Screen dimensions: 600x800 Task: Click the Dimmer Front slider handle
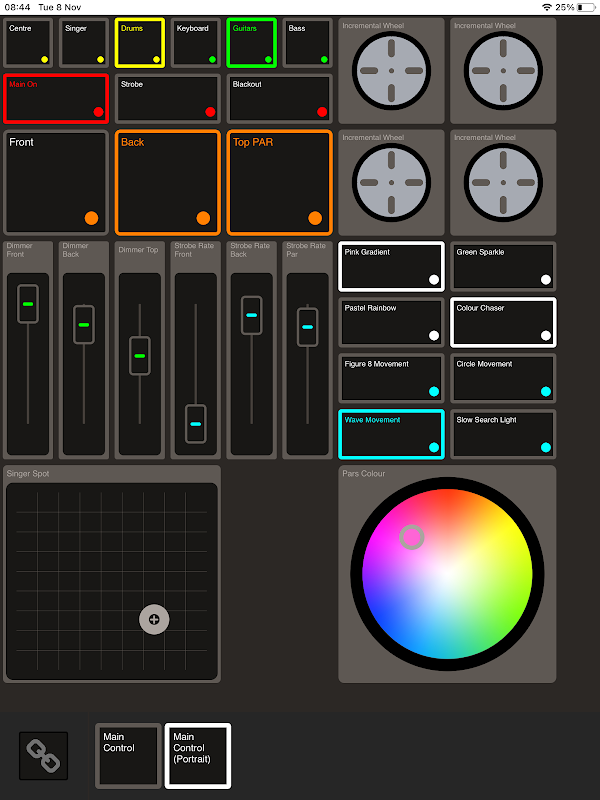coord(28,304)
